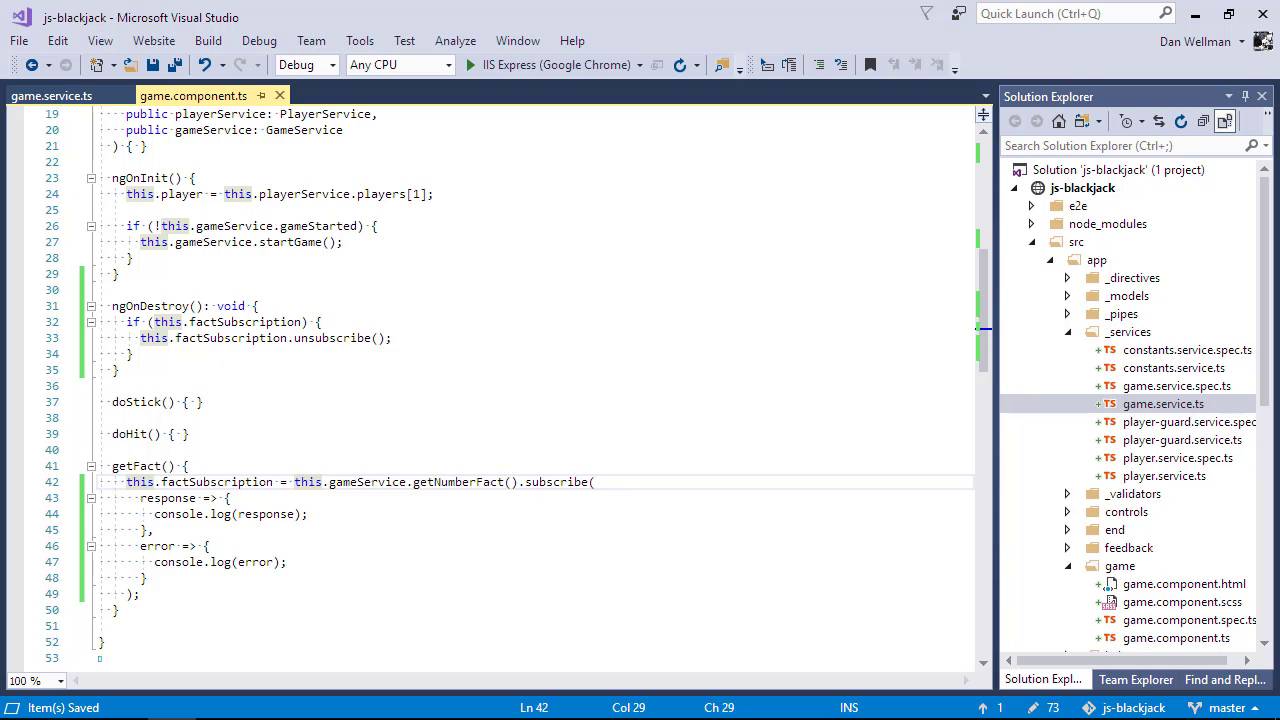Click the editor split window handle
The width and height of the screenshot is (1280, 720).
click(x=984, y=115)
